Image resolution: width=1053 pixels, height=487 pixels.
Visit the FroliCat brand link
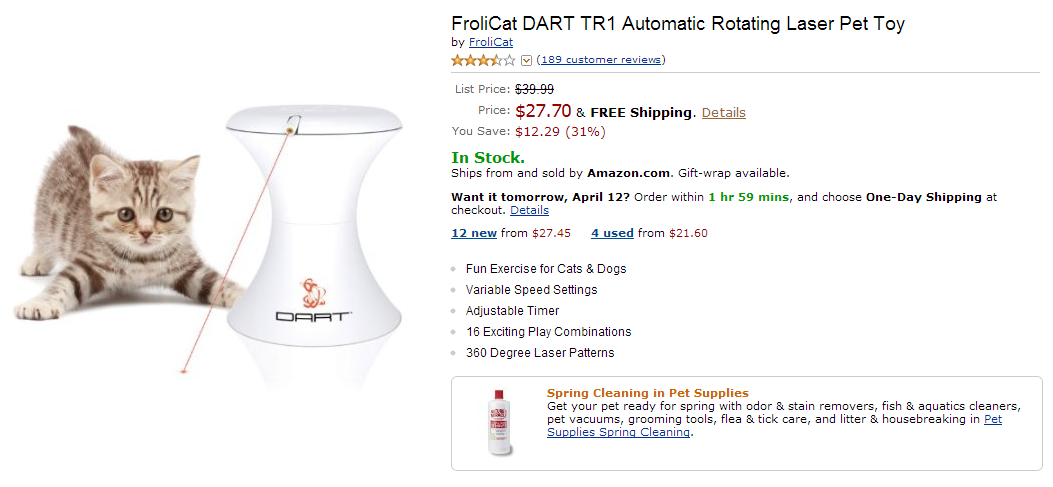click(x=491, y=43)
